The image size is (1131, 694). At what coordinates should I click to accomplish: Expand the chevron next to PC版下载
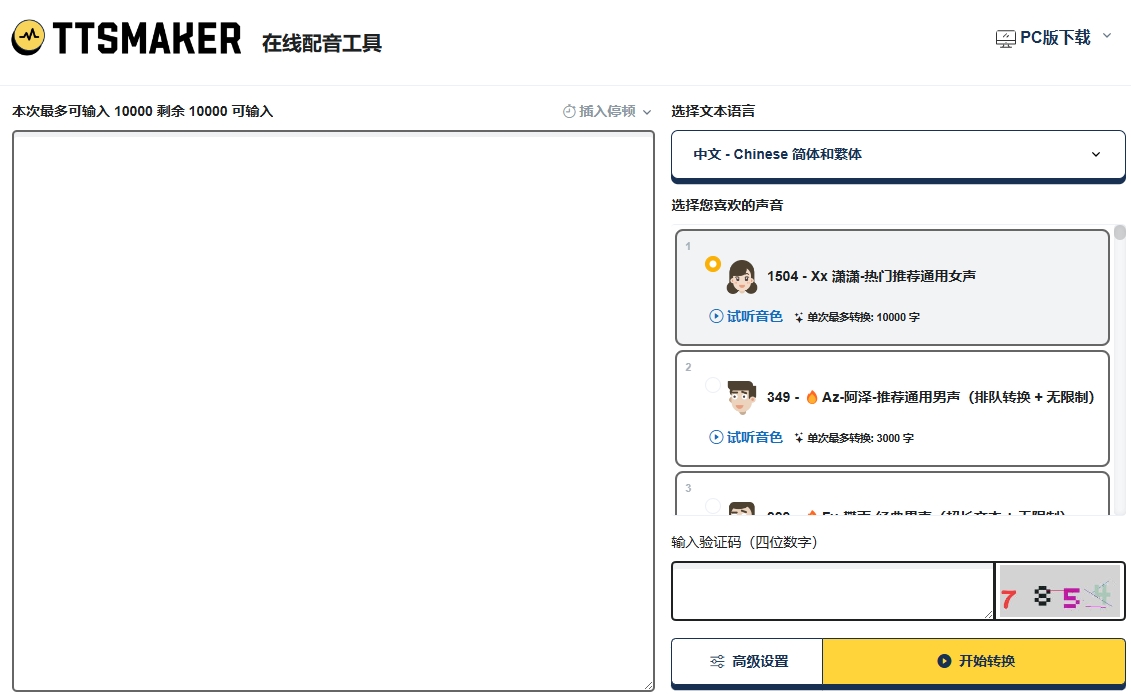pos(1106,34)
